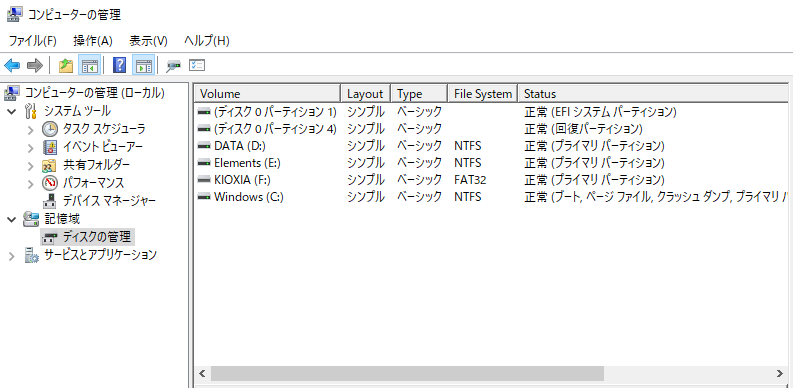Click 正常 (EFI システム パーティション) status
793x388 pixels.
point(600,112)
